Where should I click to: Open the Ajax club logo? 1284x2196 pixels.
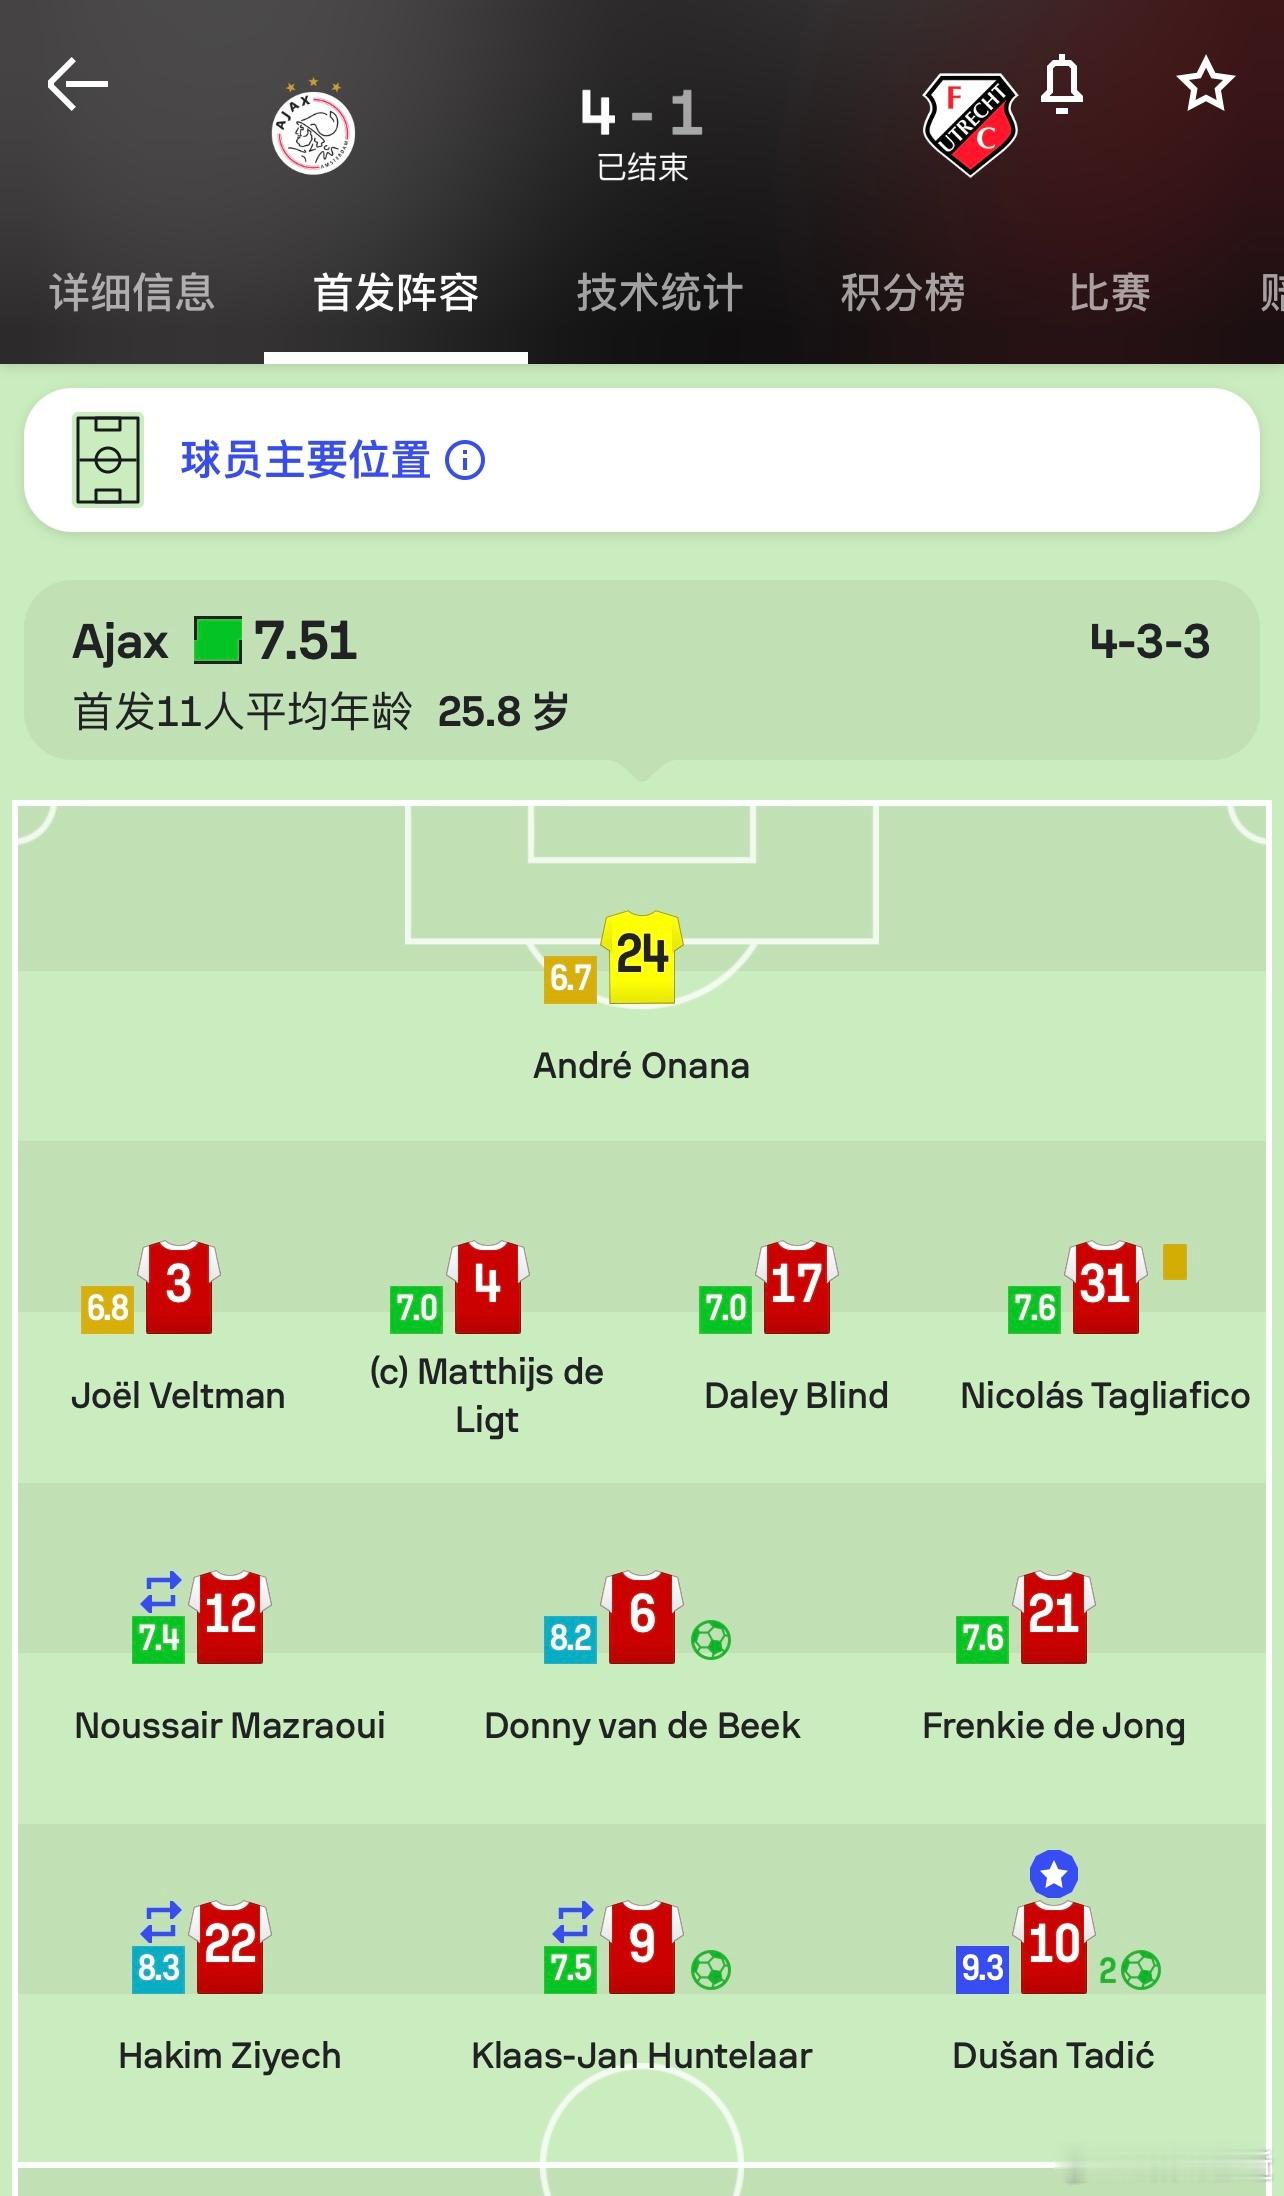(313, 129)
